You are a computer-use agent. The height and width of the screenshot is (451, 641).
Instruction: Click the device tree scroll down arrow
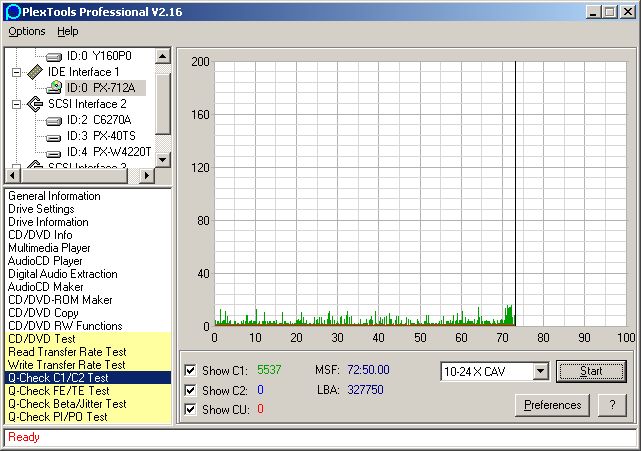(x=163, y=159)
